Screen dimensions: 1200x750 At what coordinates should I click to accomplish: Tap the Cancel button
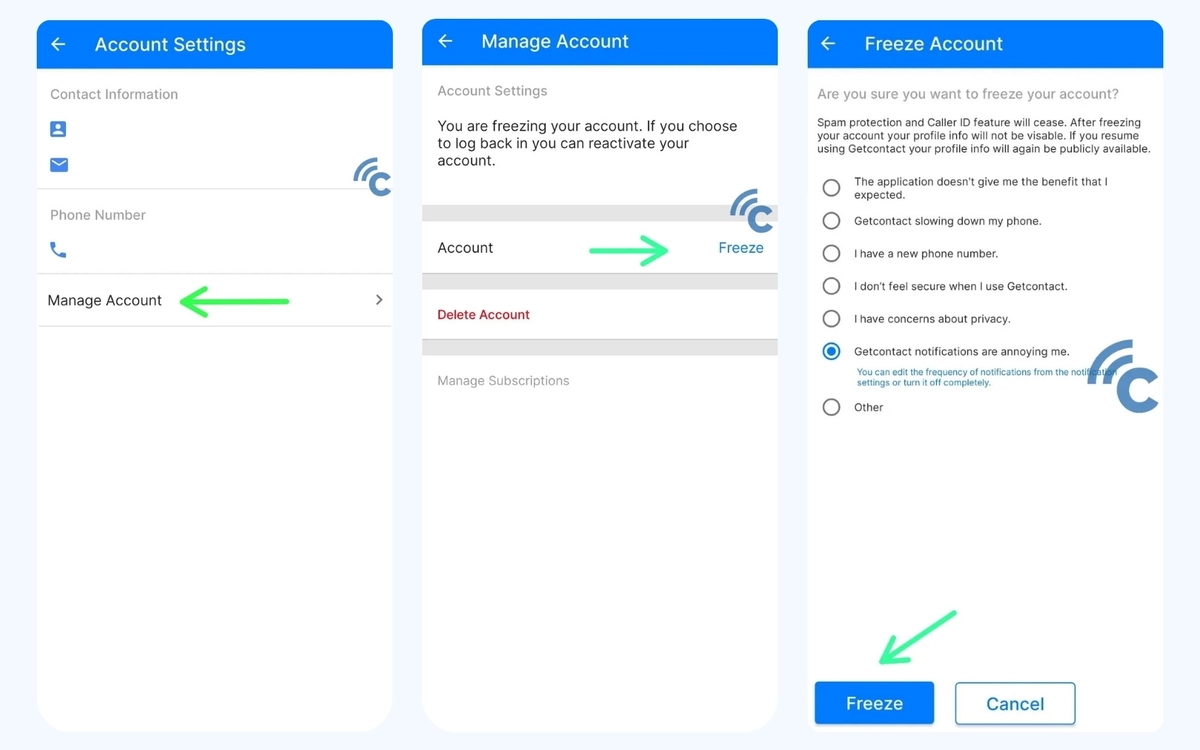(x=1015, y=704)
